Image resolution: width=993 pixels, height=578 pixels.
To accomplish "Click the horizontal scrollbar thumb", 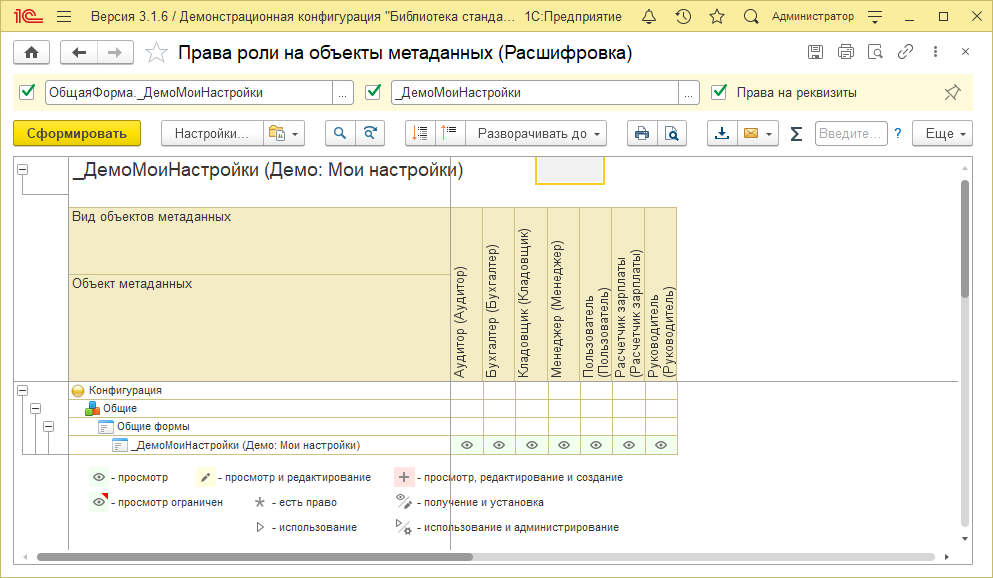I will (255, 557).
